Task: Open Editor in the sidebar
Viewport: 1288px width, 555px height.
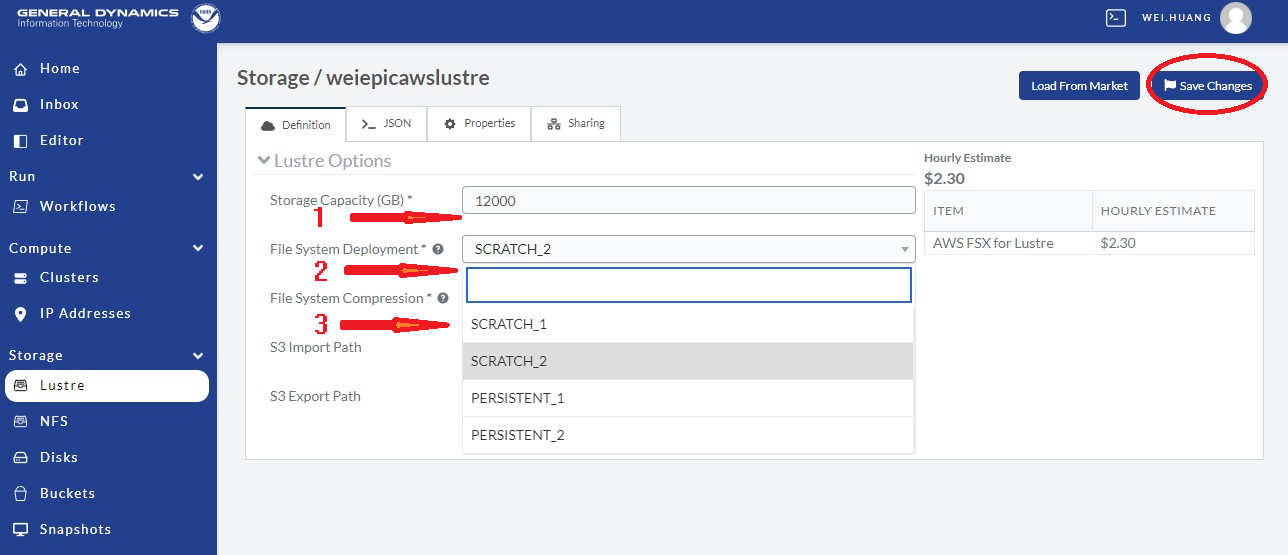Action: click(62, 141)
